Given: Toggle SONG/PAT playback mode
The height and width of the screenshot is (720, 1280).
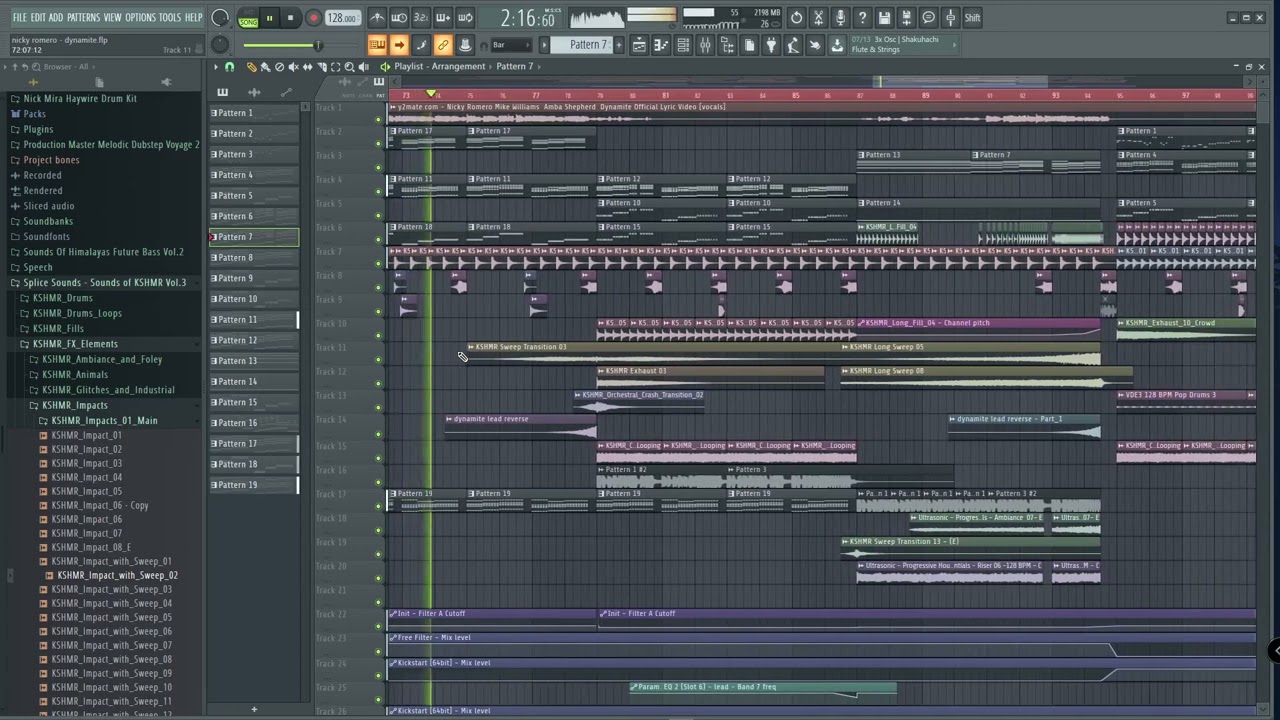Looking at the screenshot, I should [x=248, y=18].
